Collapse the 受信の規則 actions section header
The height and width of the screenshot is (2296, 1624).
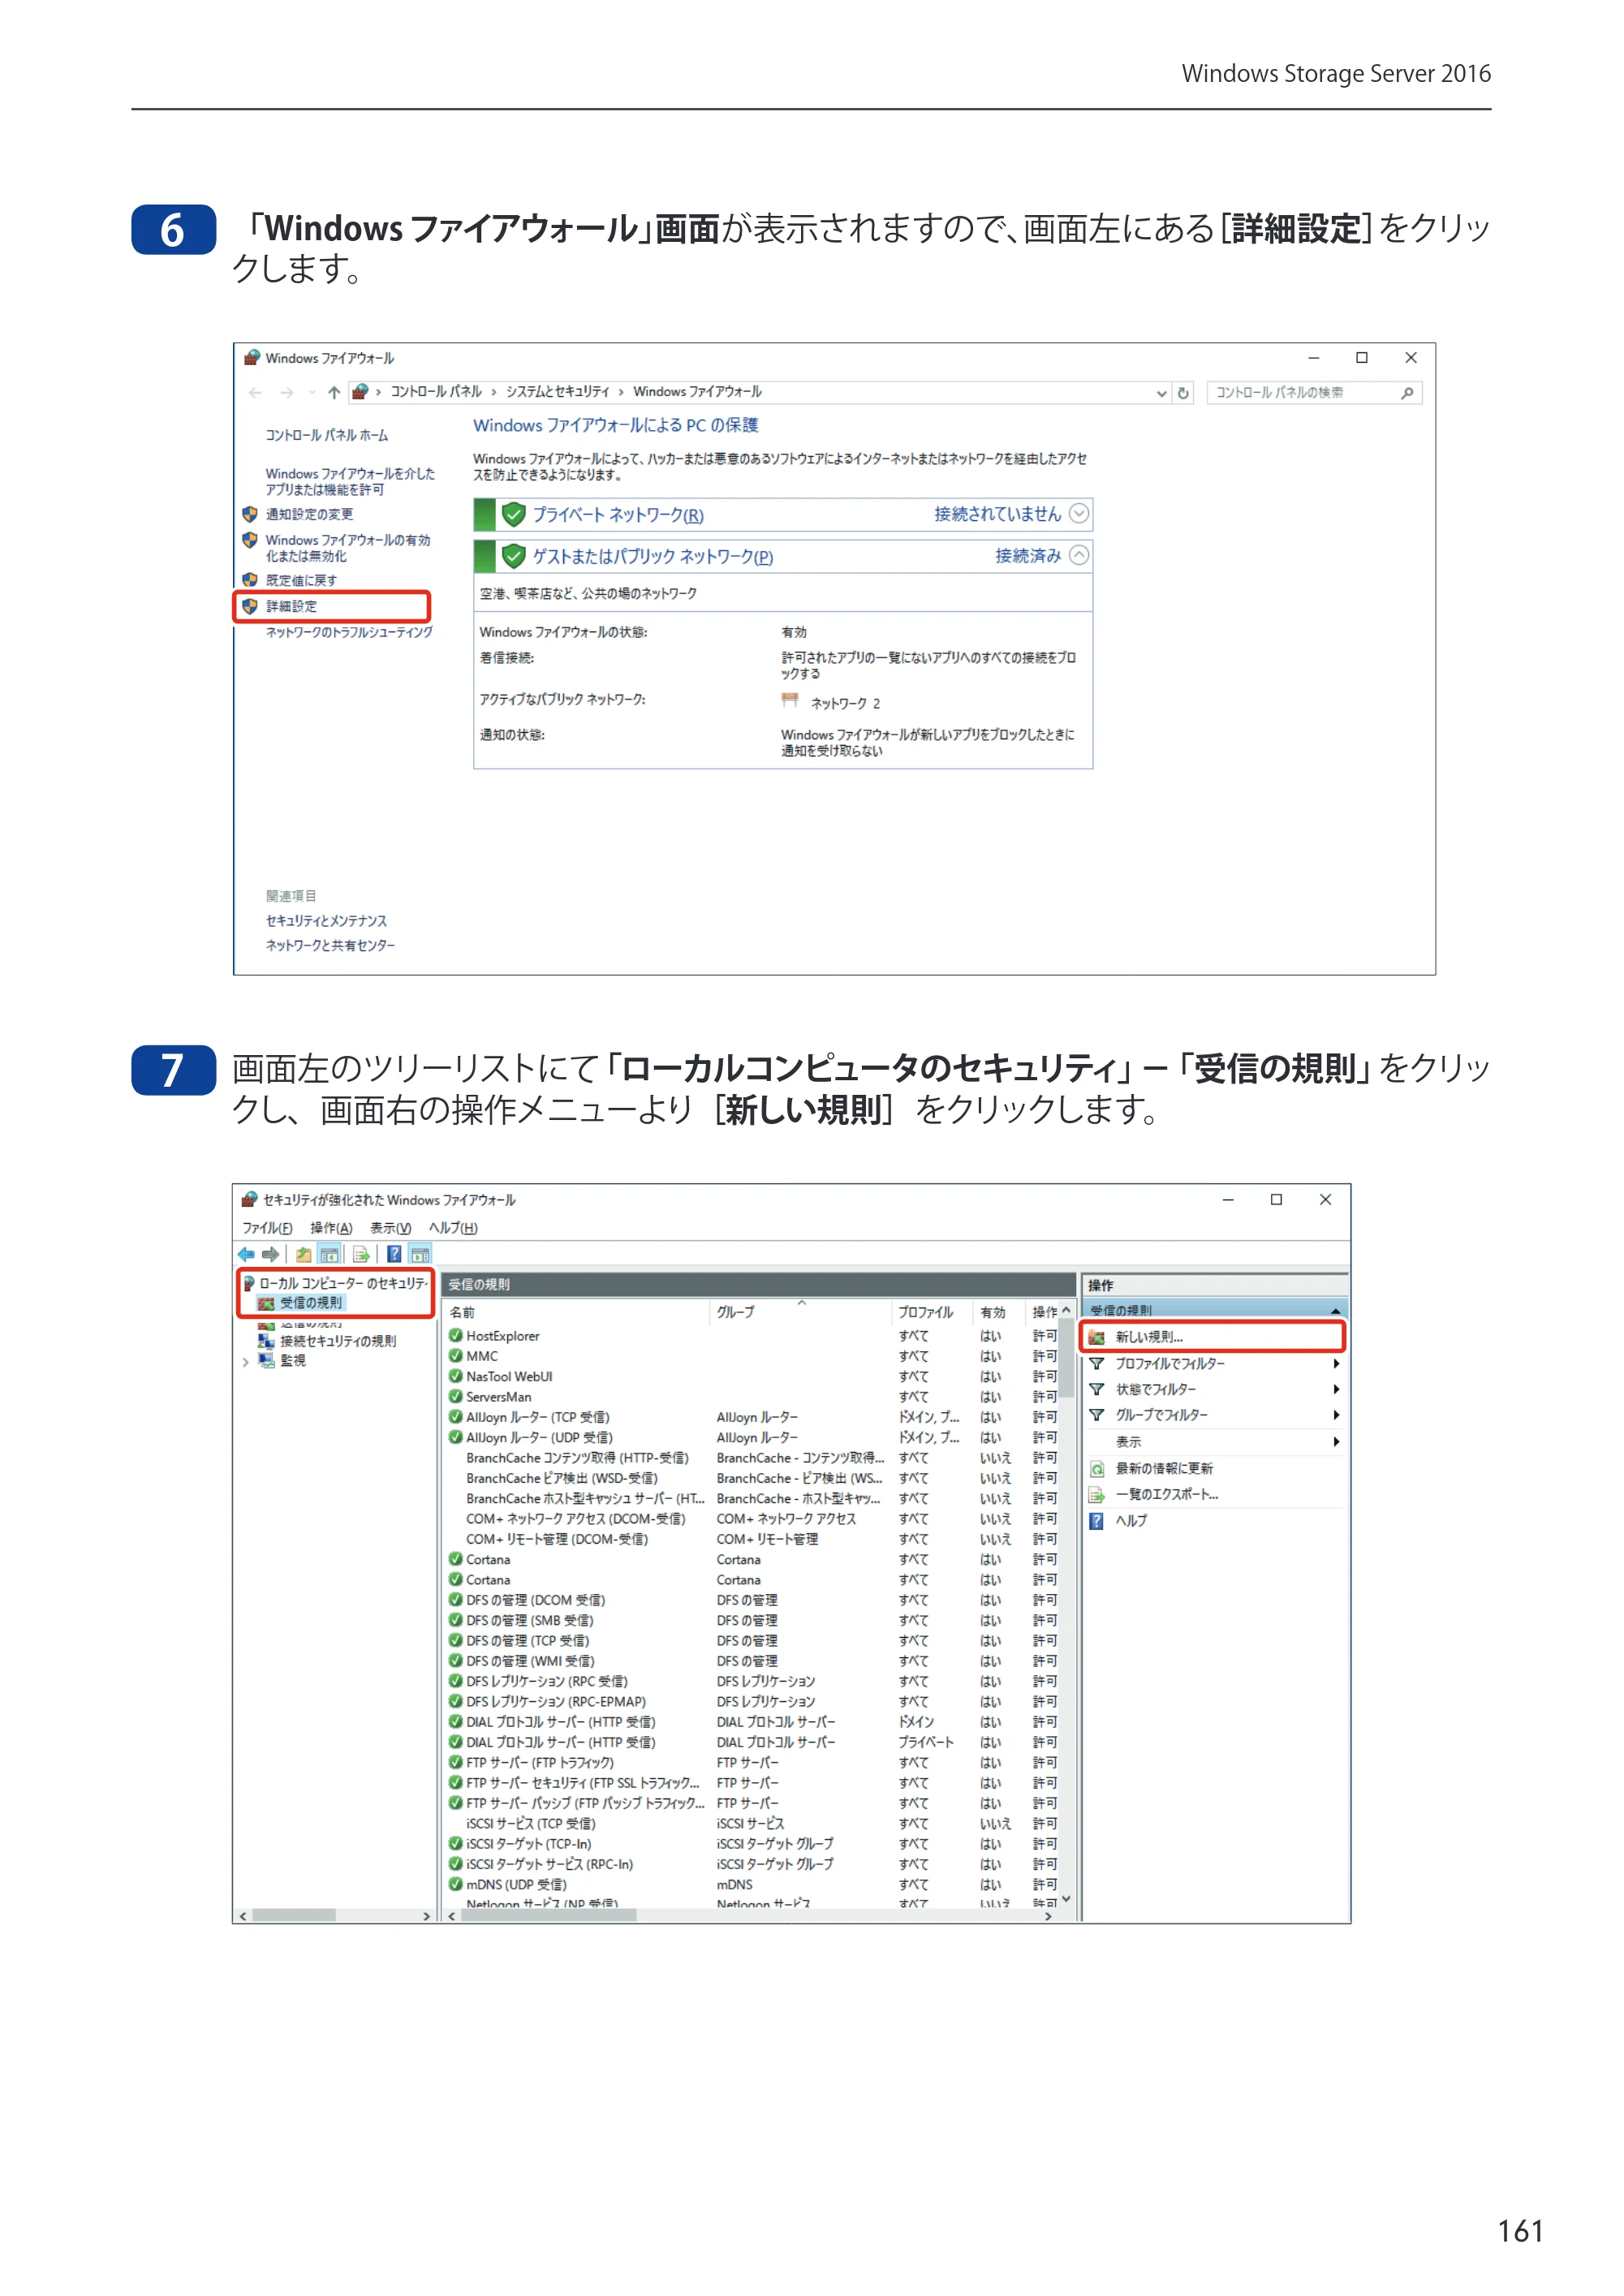click(x=1335, y=1311)
